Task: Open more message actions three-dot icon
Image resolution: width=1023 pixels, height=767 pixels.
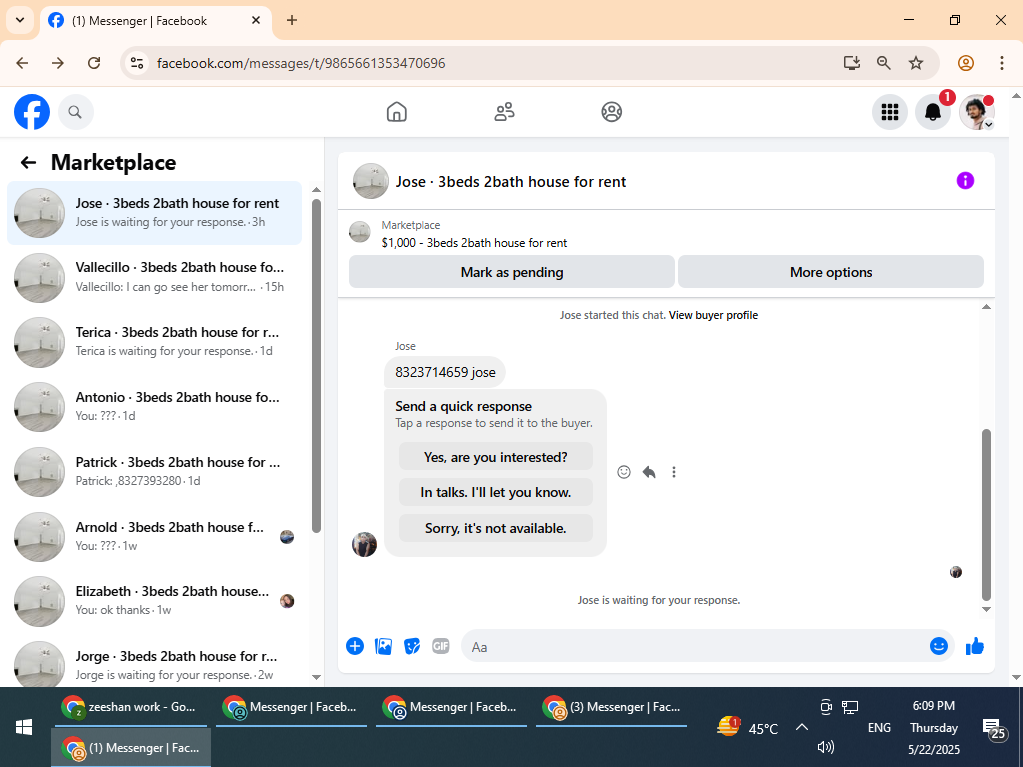Action: (x=674, y=472)
